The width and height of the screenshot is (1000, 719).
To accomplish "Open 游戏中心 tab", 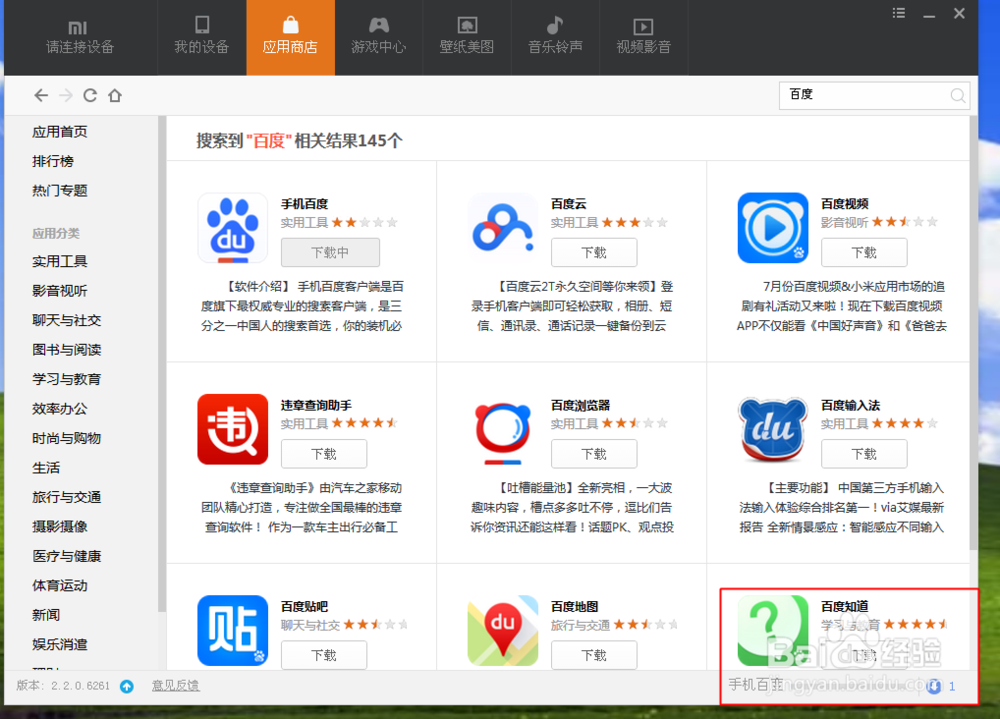I will 379,38.
